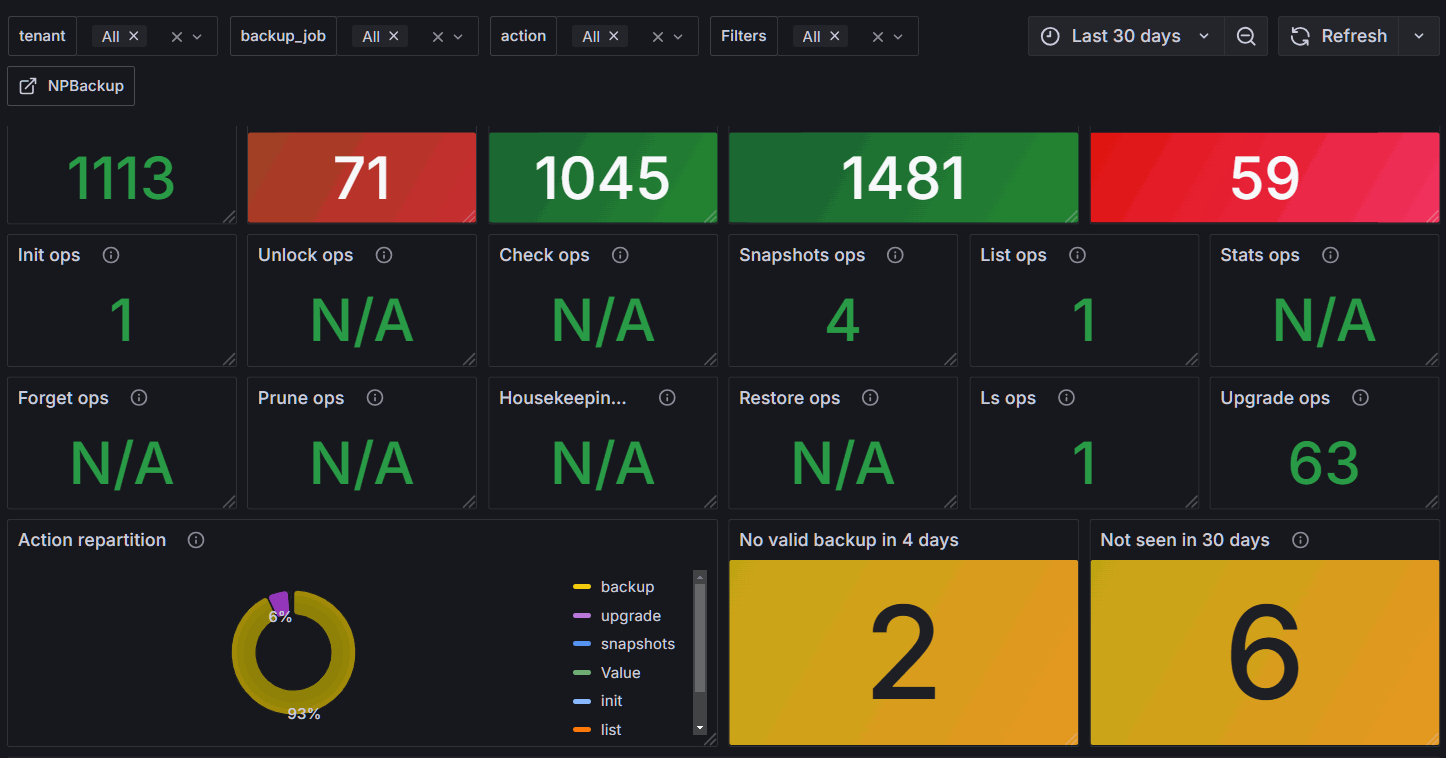Click info icon beside Snapshots ops
The image size is (1446, 758).
coord(895,255)
